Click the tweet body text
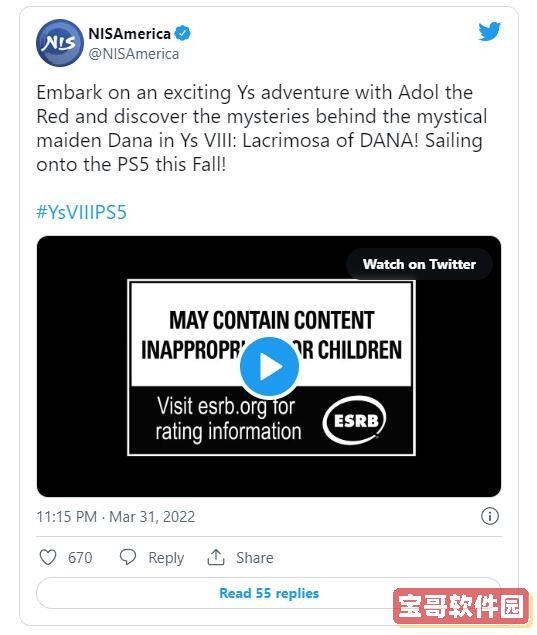The image size is (537, 635). click(261, 128)
